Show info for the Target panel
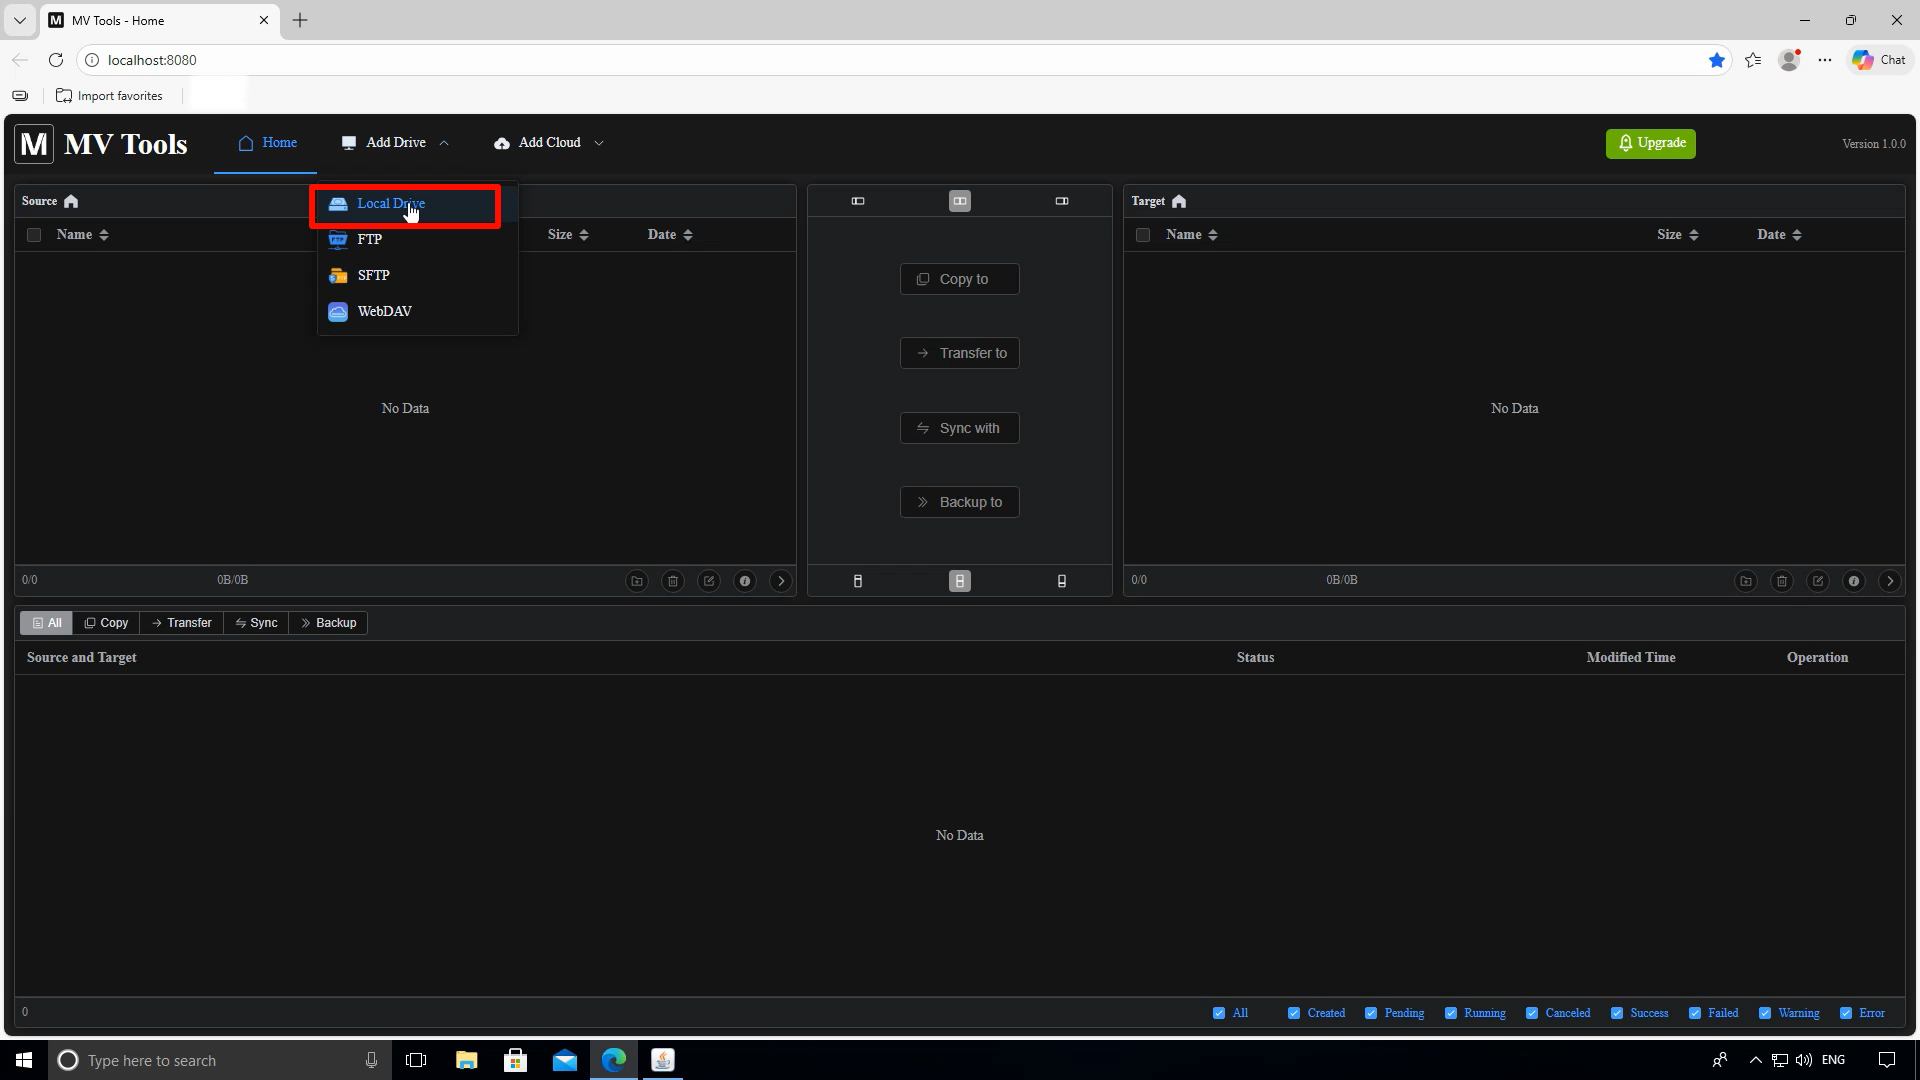This screenshot has width=1920, height=1080. (x=1854, y=581)
